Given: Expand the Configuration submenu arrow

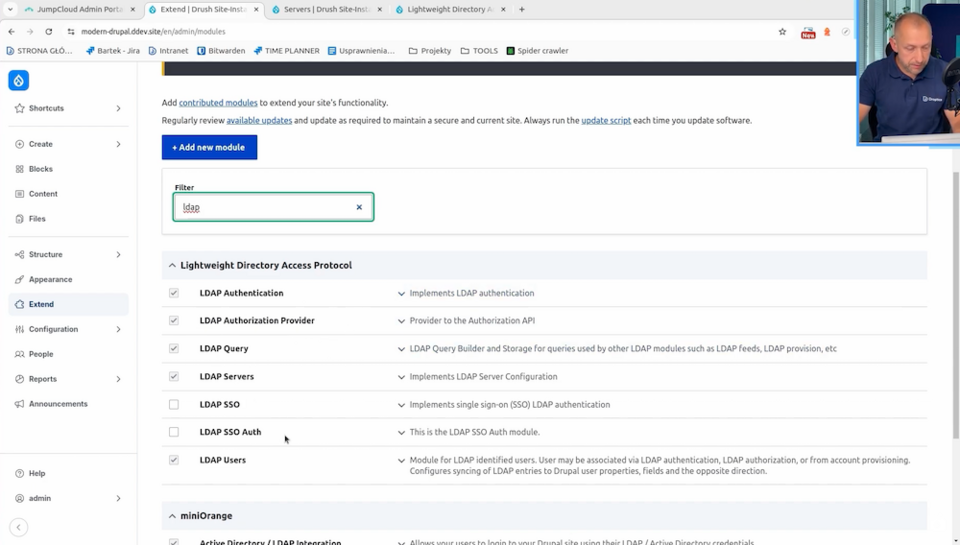Looking at the screenshot, I should 118,329.
